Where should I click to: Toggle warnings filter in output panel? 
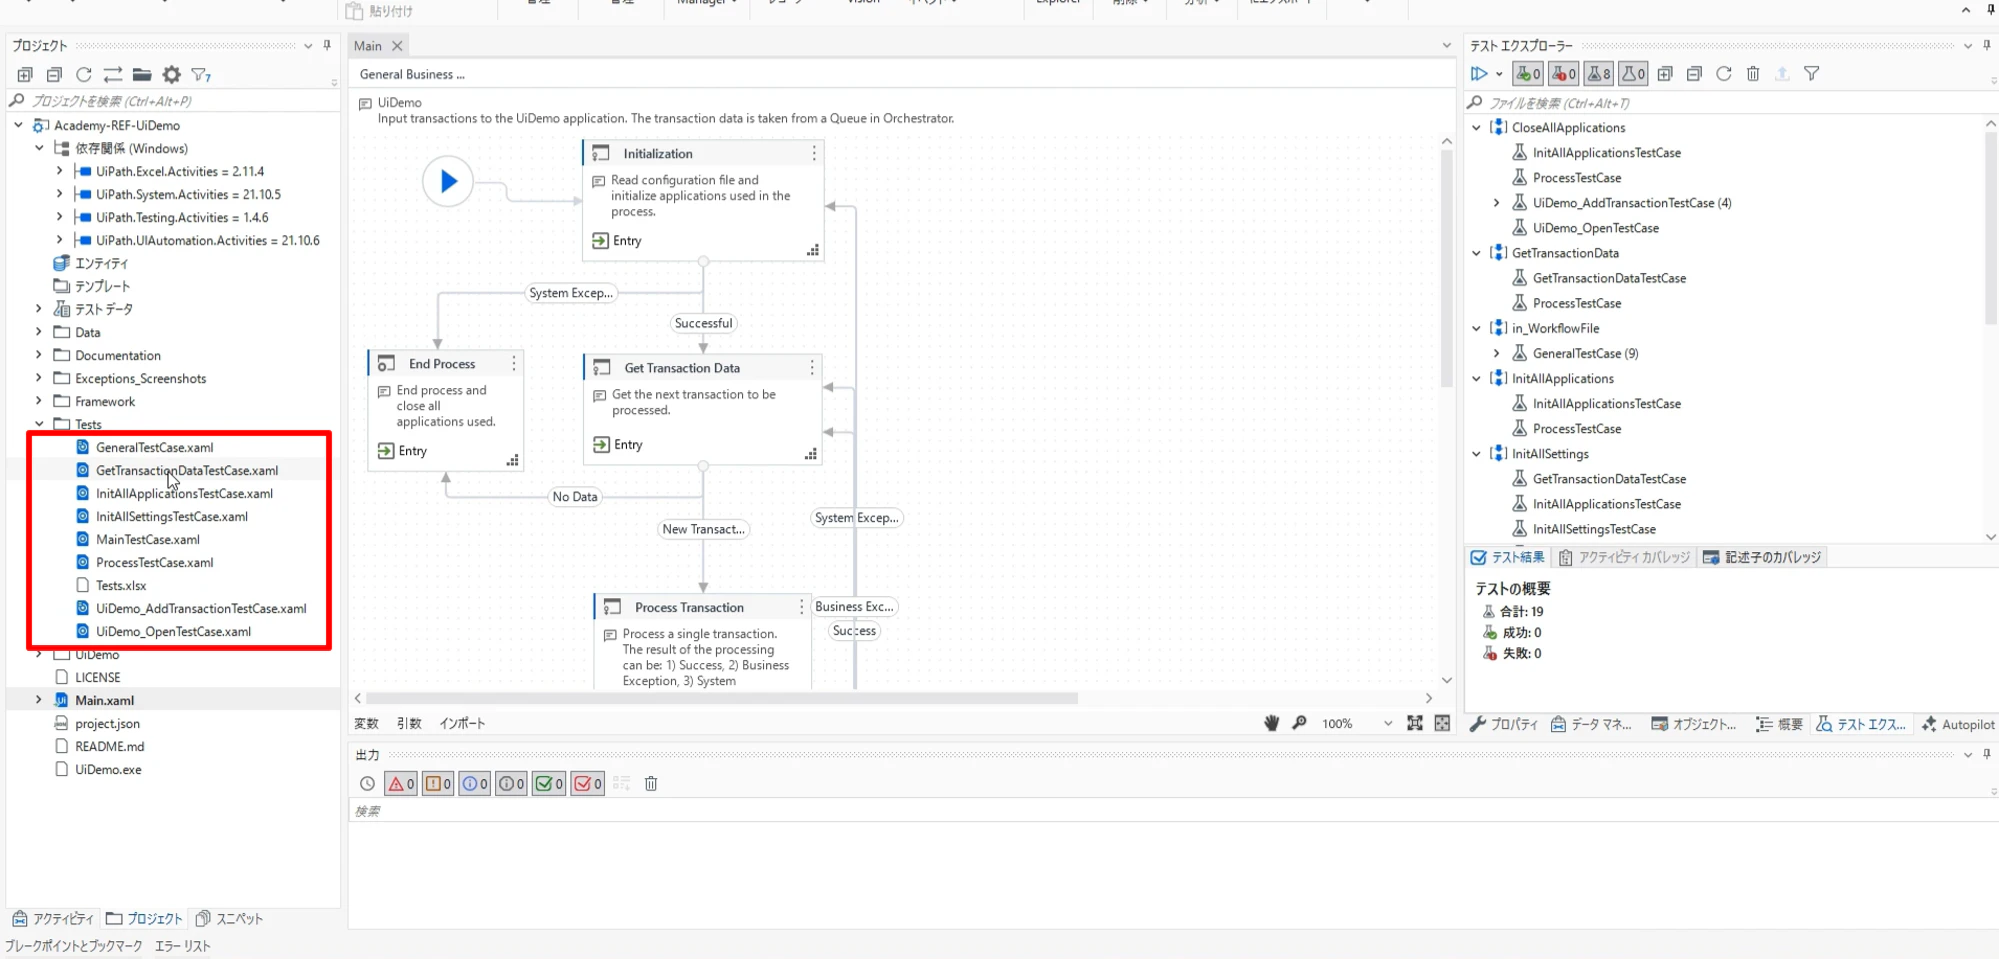[x=438, y=784]
